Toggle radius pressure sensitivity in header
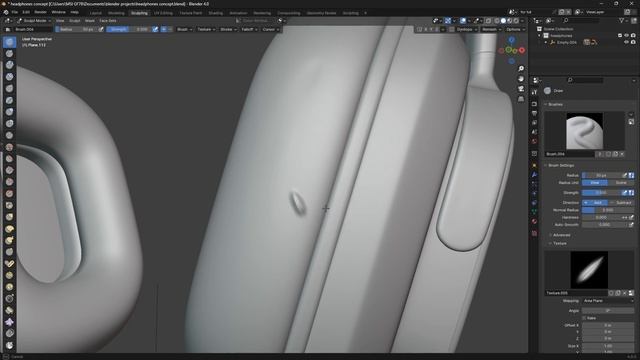The image size is (640, 360). [x=101, y=29]
